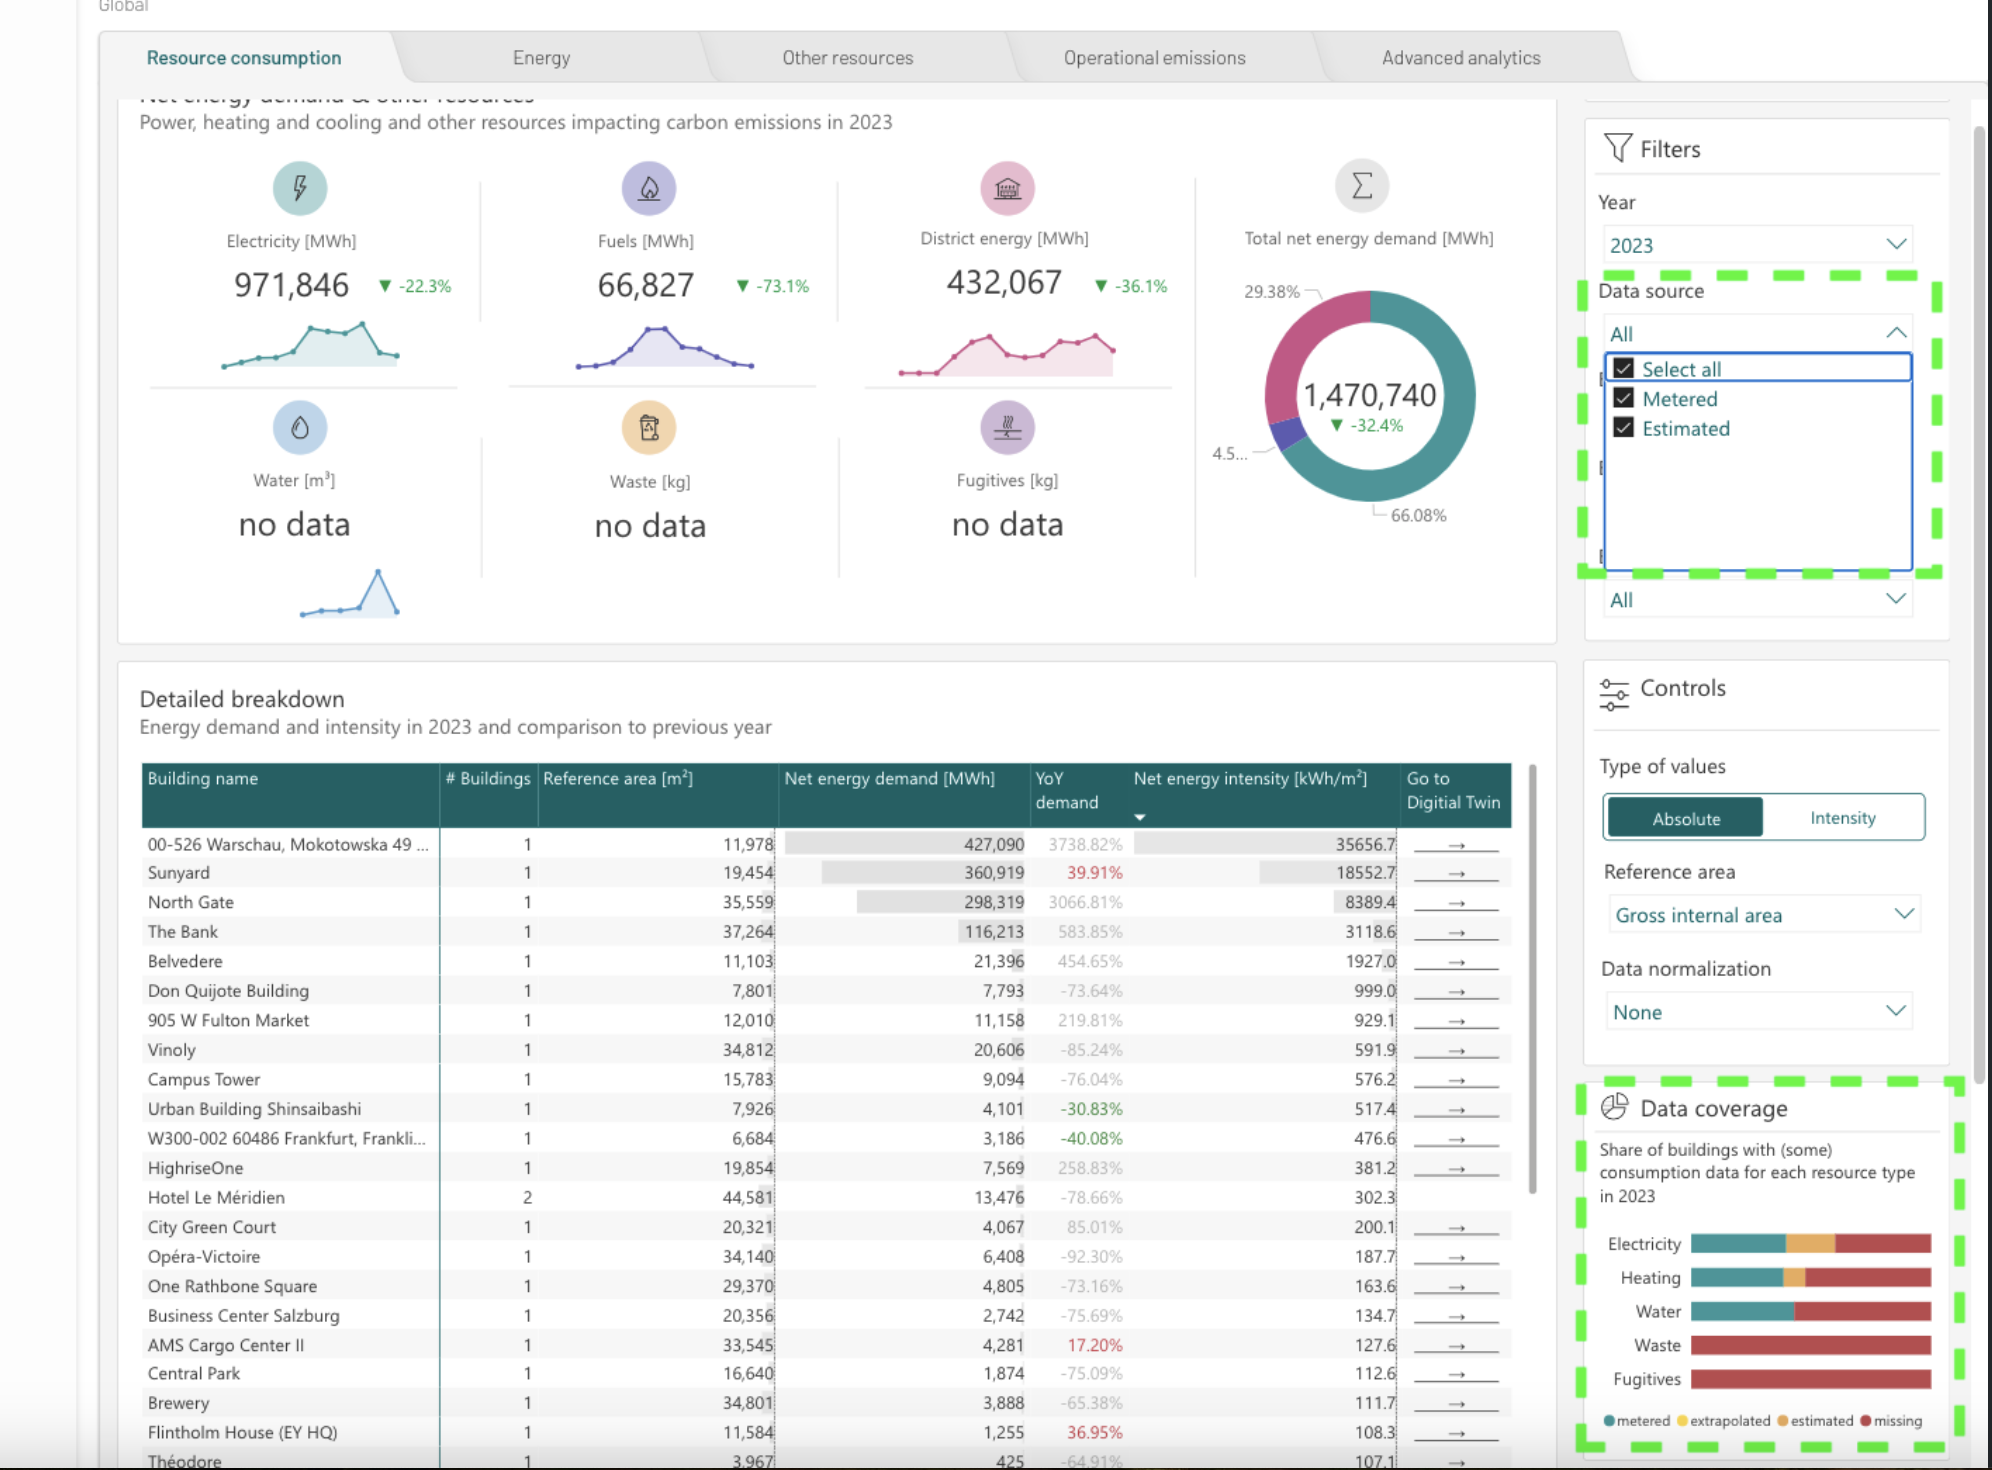Image resolution: width=1992 pixels, height=1470 pixels.
Task: Click the Filters funnel icon
Action: pos(1617,148)
